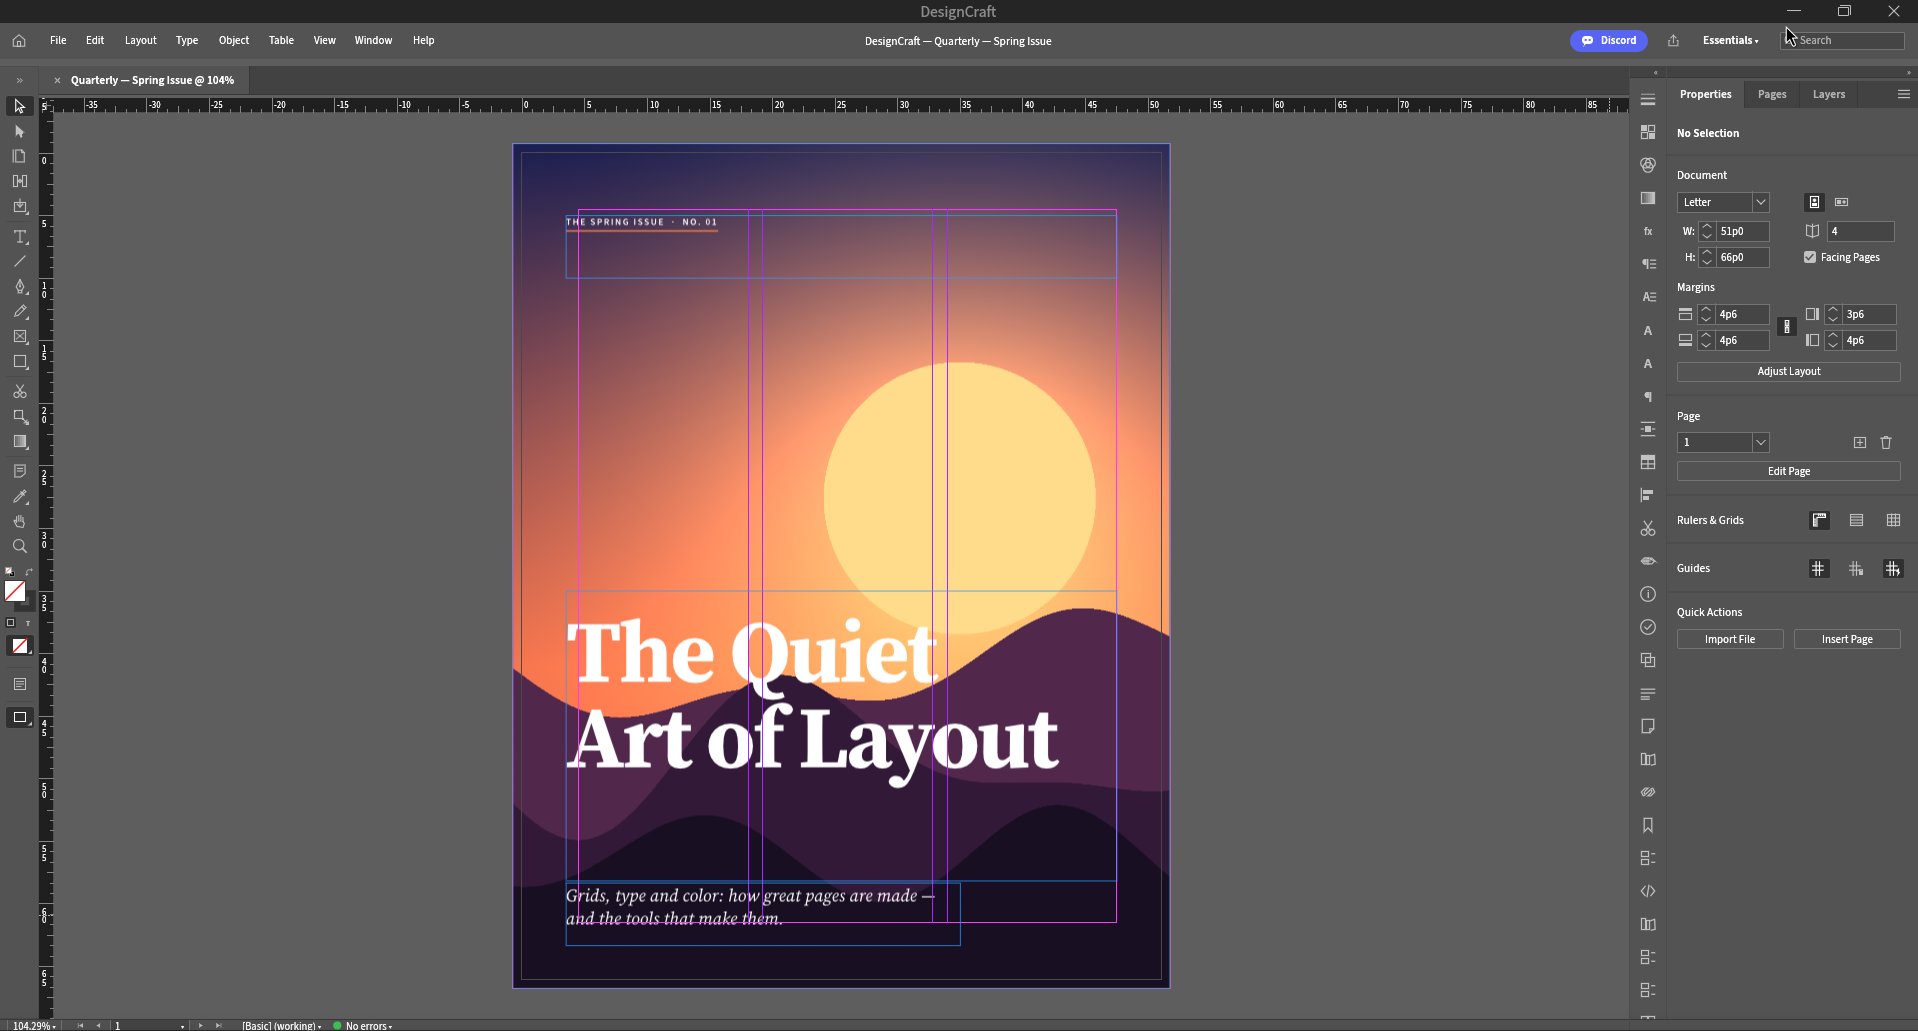This screenshot has height=1031, width=1918.
Task: Toggle show guides button
Action: pyautogui.click(x=1818, y=568)
